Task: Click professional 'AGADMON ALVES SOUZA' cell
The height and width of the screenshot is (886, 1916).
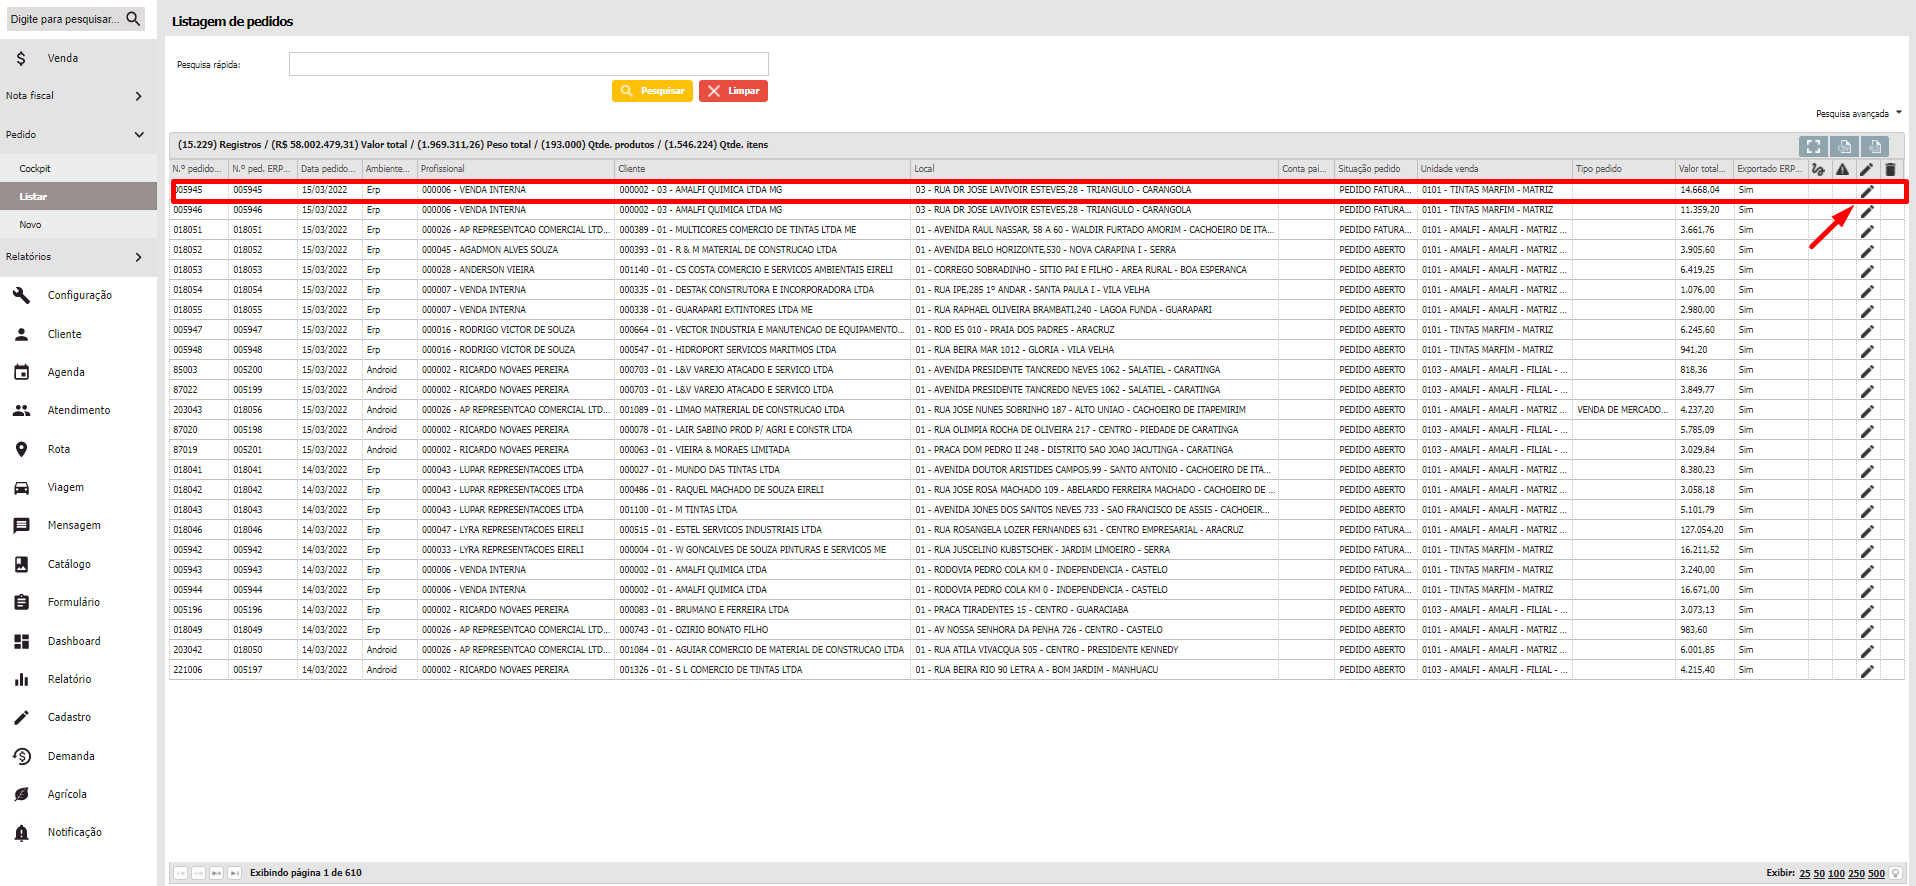Action: pyautogui.click(x=514, y=250)
